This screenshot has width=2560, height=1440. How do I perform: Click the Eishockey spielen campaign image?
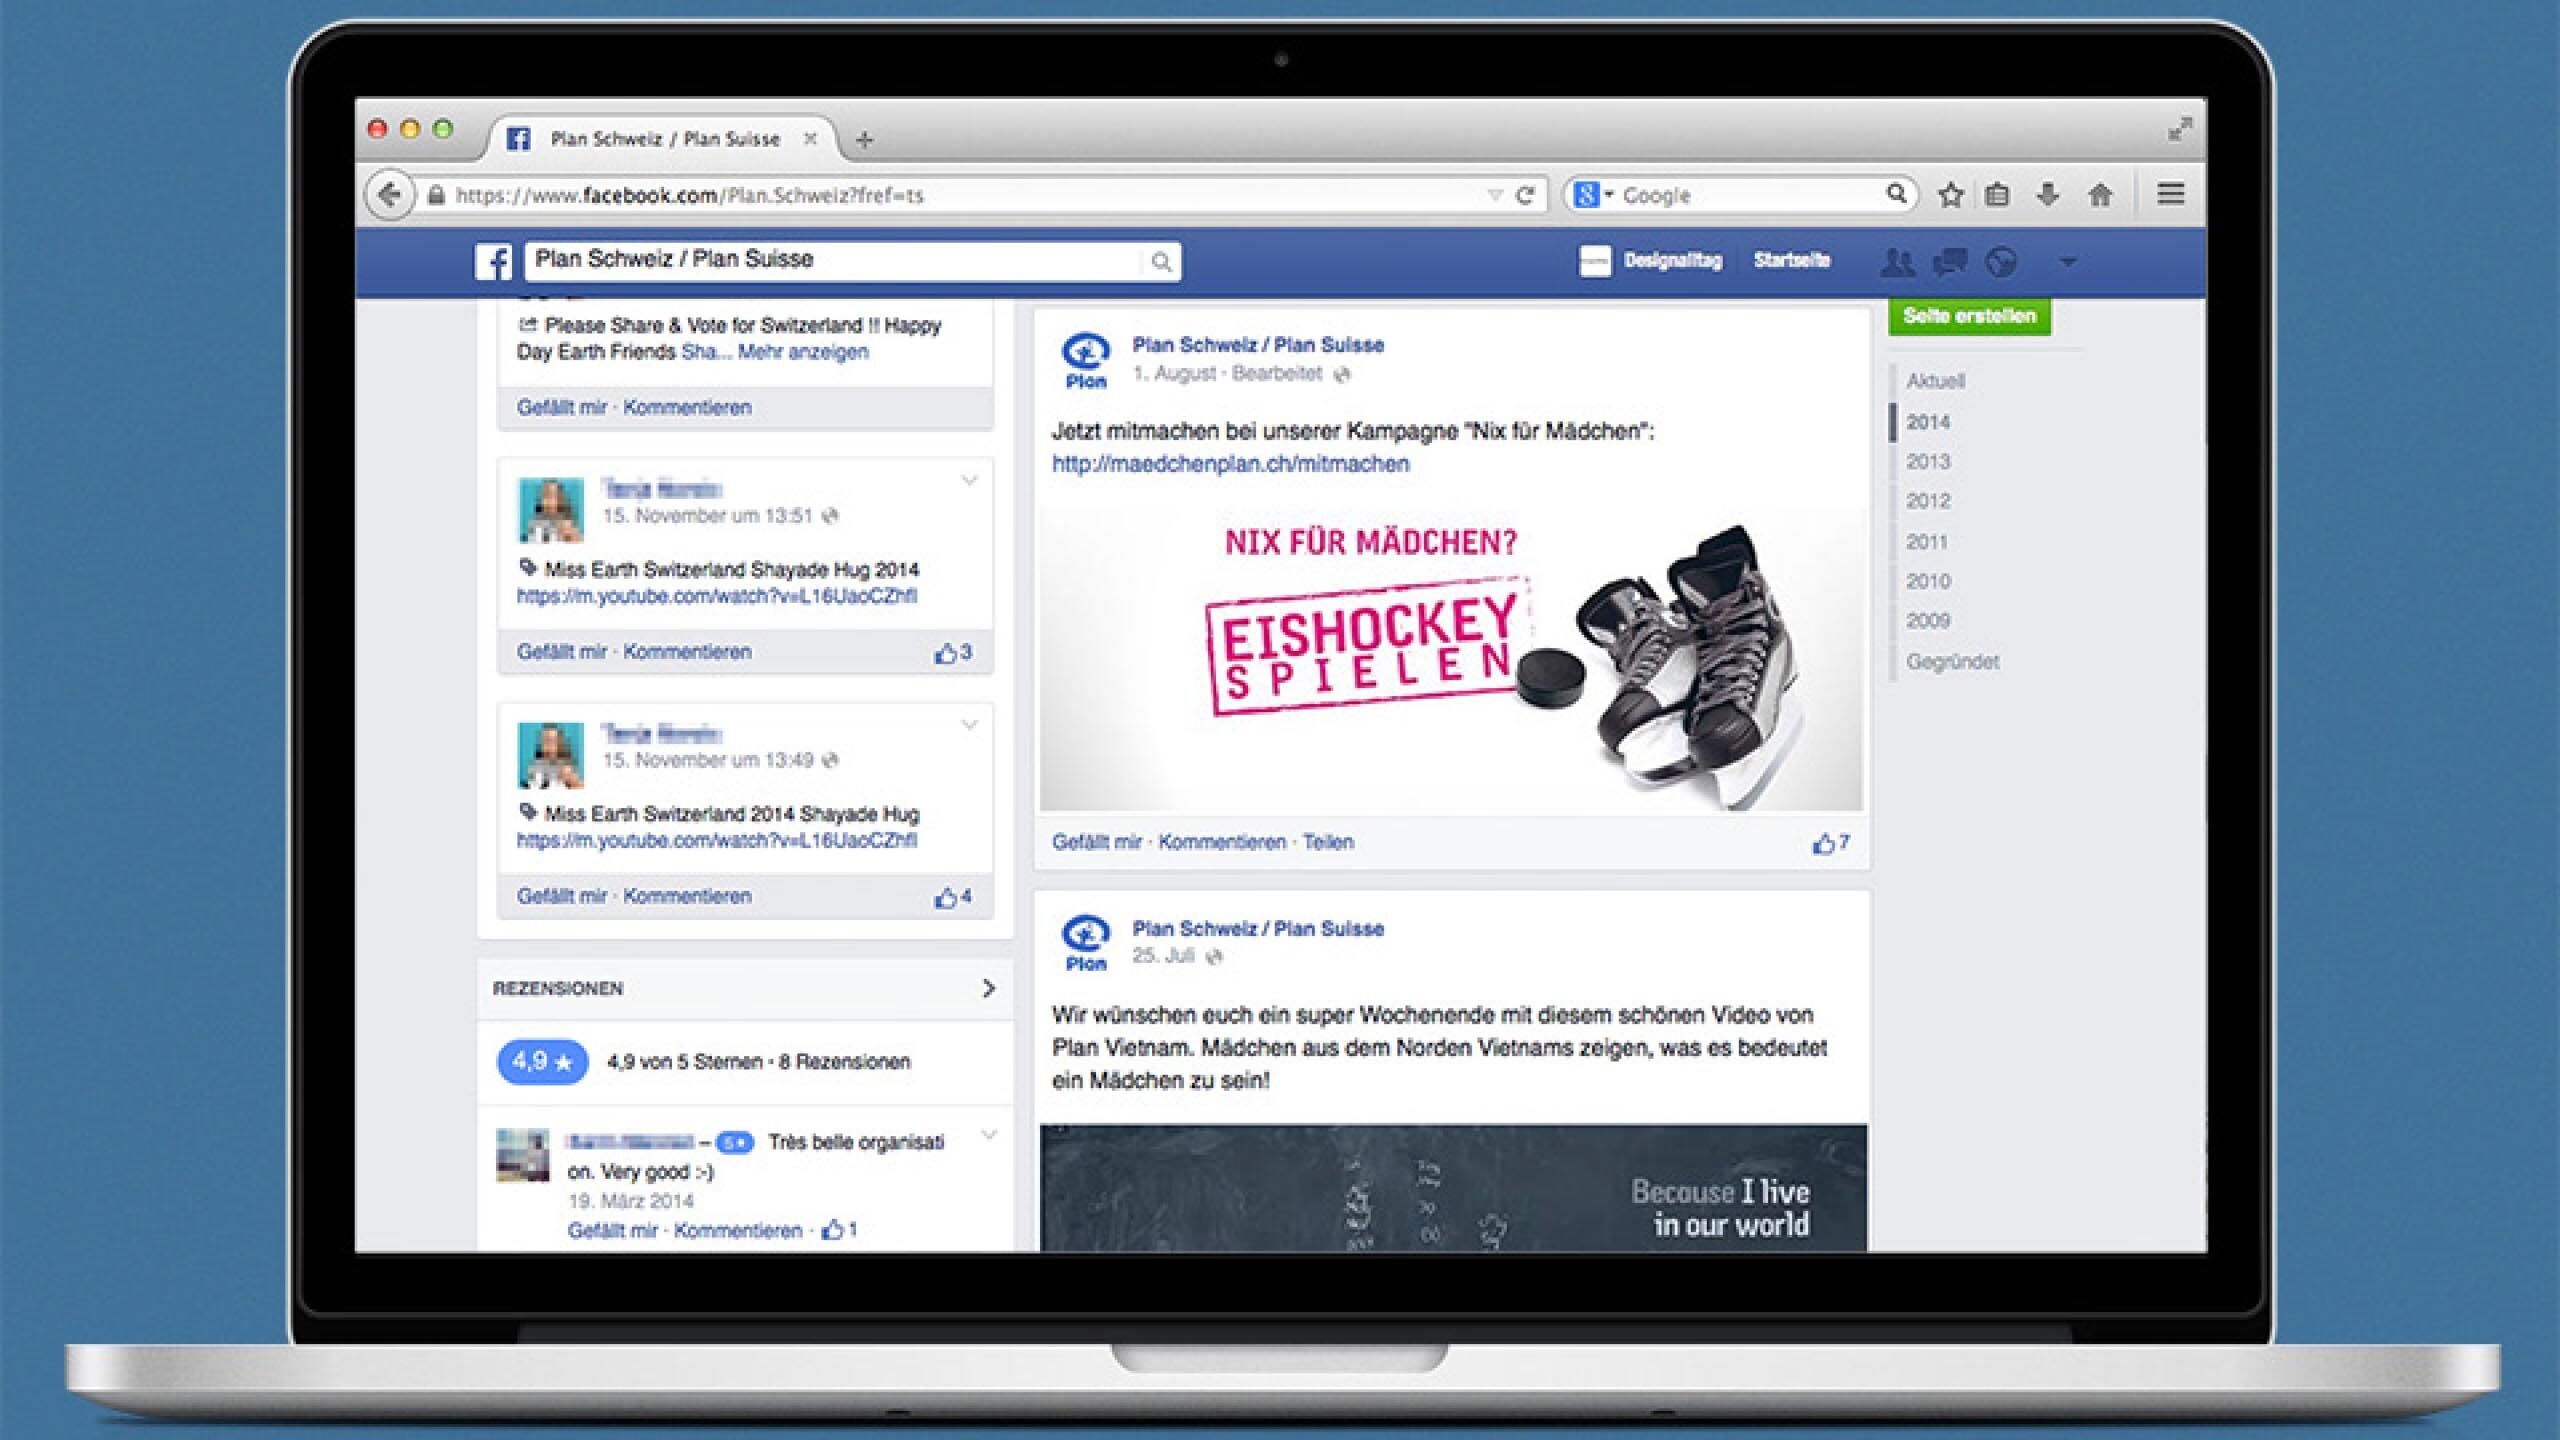click(x=1450, y=660)
